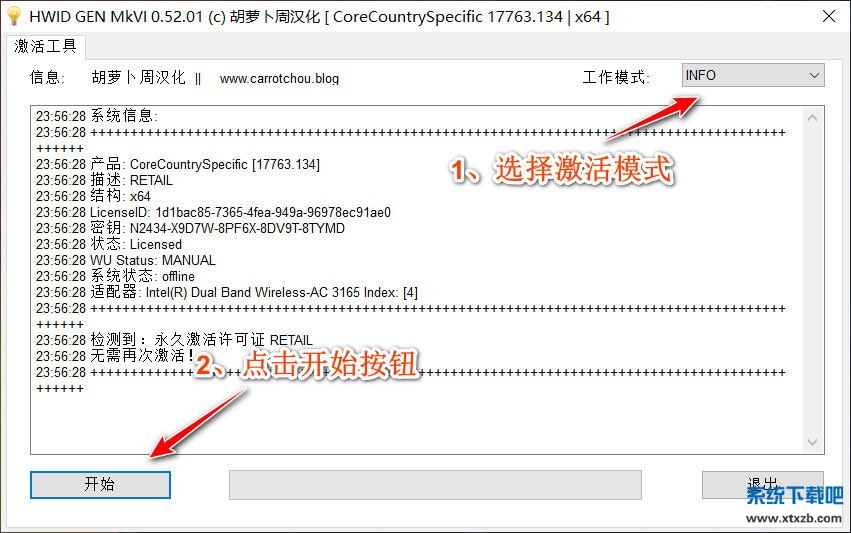Click the 产品 CoreCountrySpecific log line

(178, 164)
